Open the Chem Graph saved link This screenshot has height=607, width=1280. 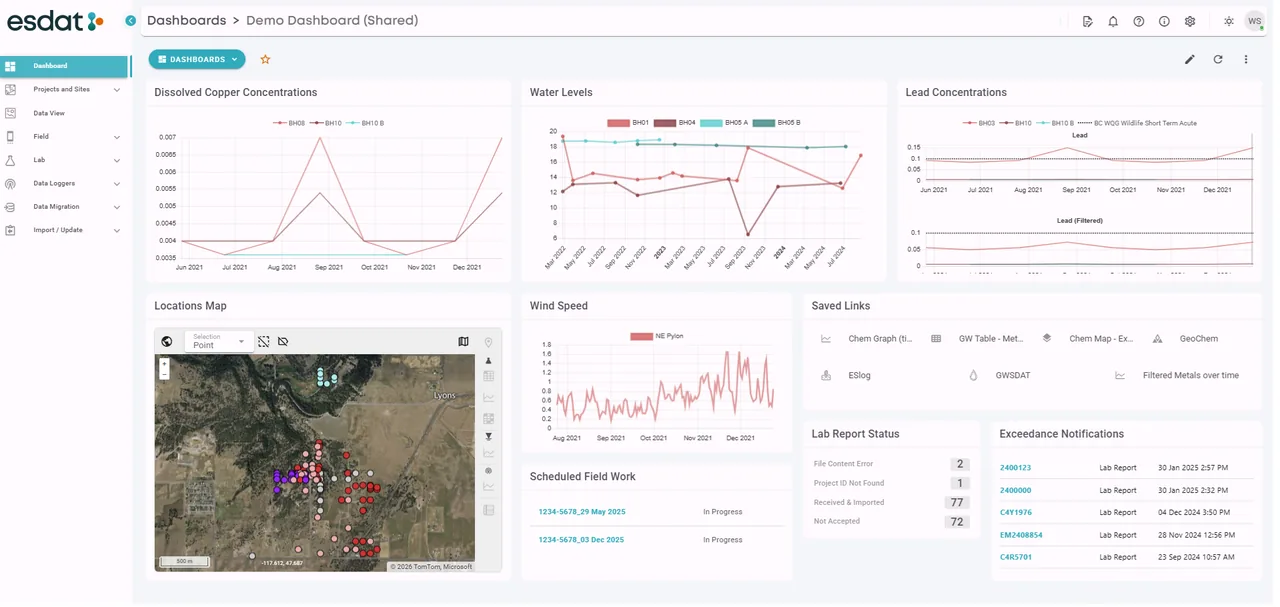click(880, 339)
